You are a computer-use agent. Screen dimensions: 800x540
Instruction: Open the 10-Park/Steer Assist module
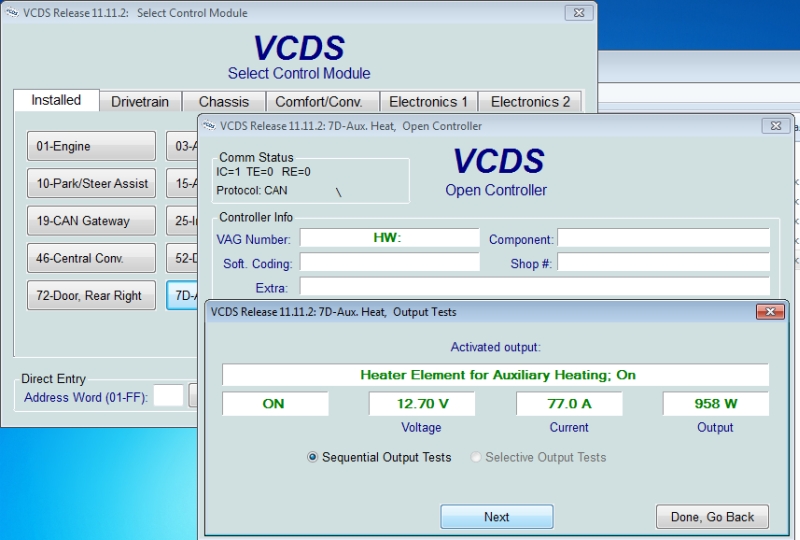point(91,183)
